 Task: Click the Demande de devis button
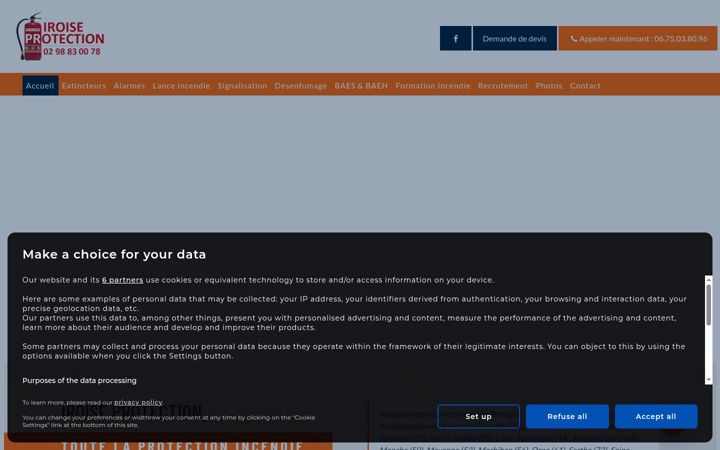click(x=514, y=38)
